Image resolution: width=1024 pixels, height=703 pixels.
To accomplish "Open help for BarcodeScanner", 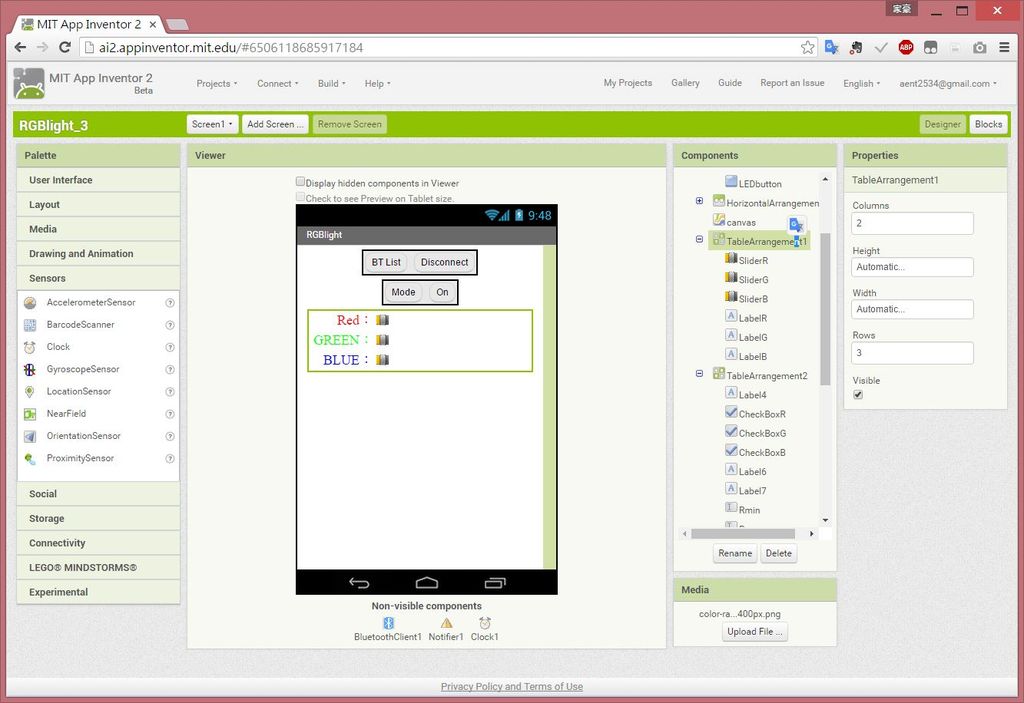I will (x=170, y=325).
